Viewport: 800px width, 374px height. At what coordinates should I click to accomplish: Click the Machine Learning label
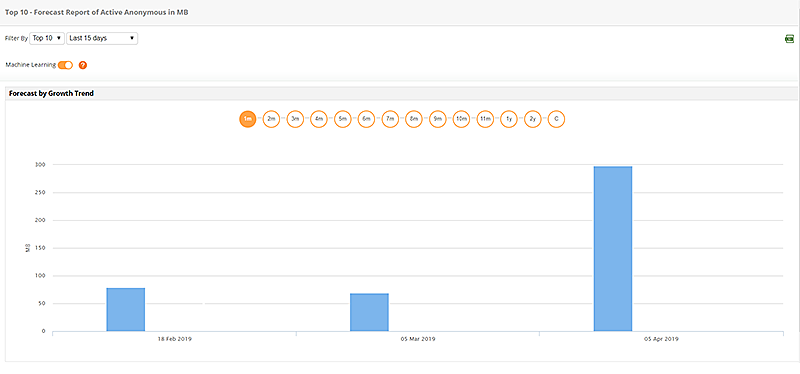(x=30, y=65)
